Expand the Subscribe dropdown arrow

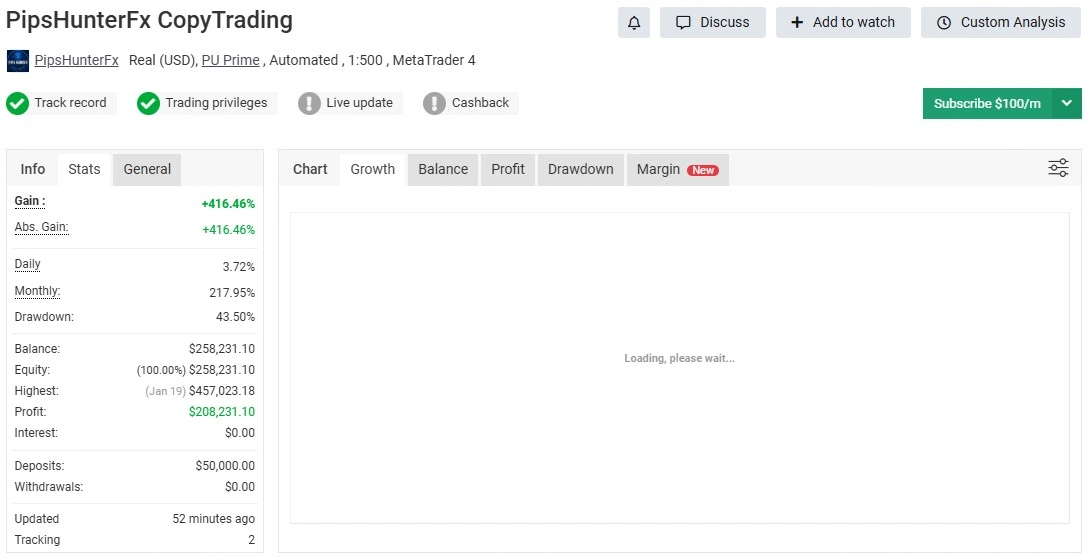1067,103
